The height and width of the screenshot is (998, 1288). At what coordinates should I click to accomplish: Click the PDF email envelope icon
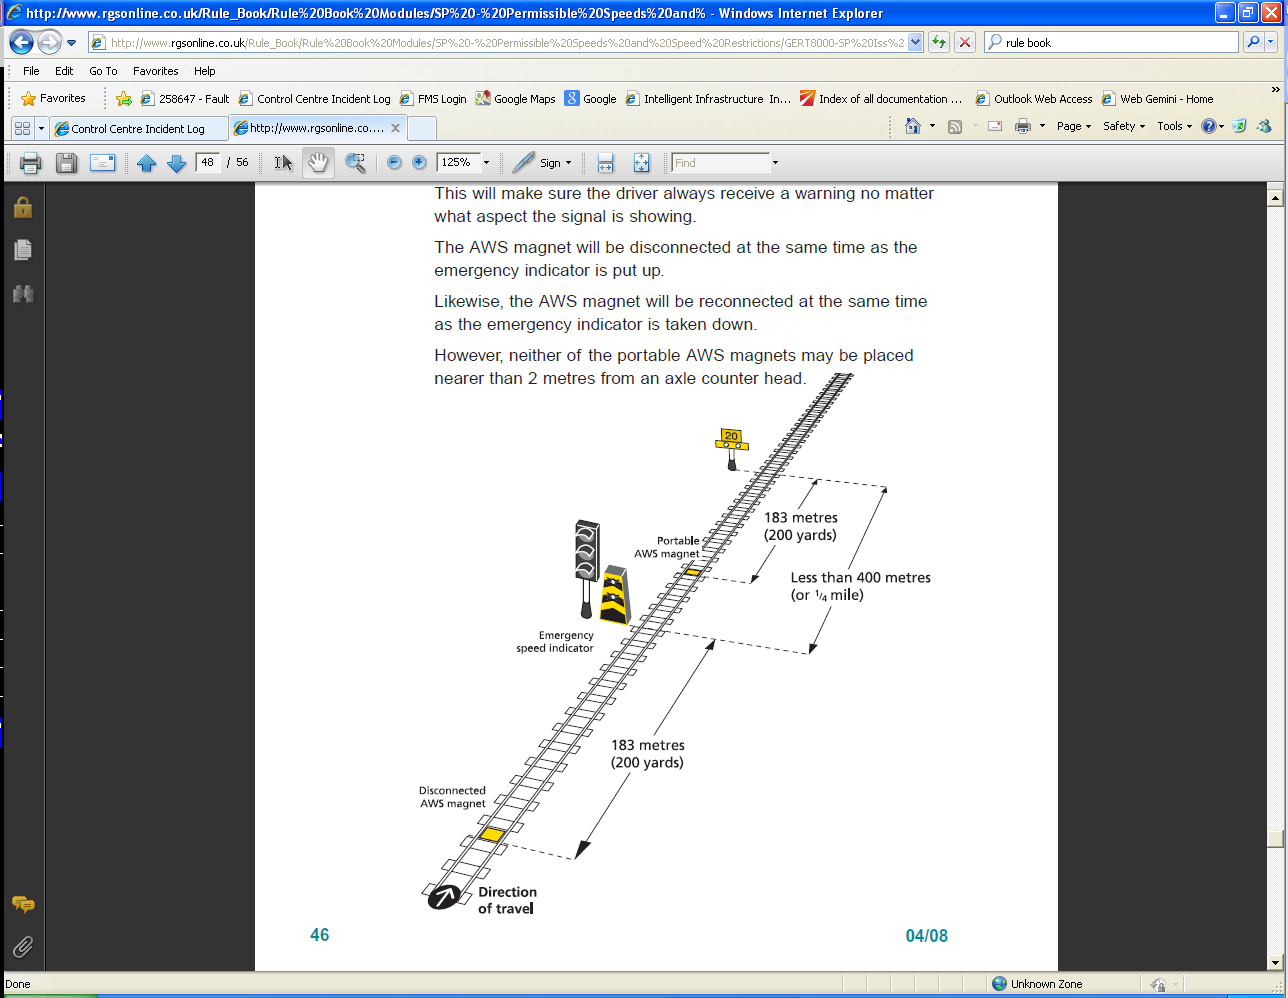(x=103, y=163)
